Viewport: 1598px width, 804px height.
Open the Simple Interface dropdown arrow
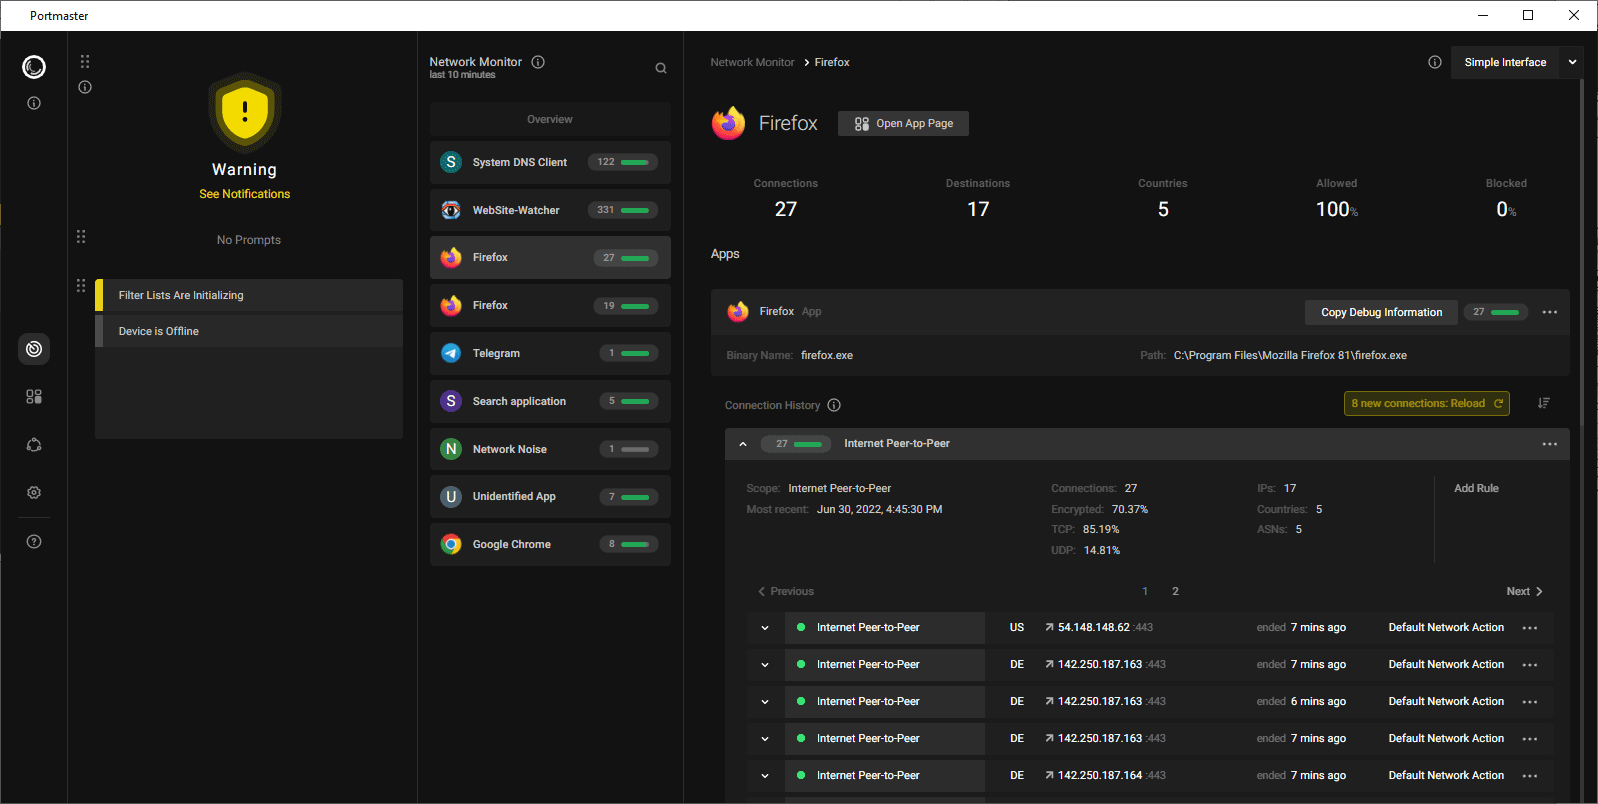[x=1572, y=62]
